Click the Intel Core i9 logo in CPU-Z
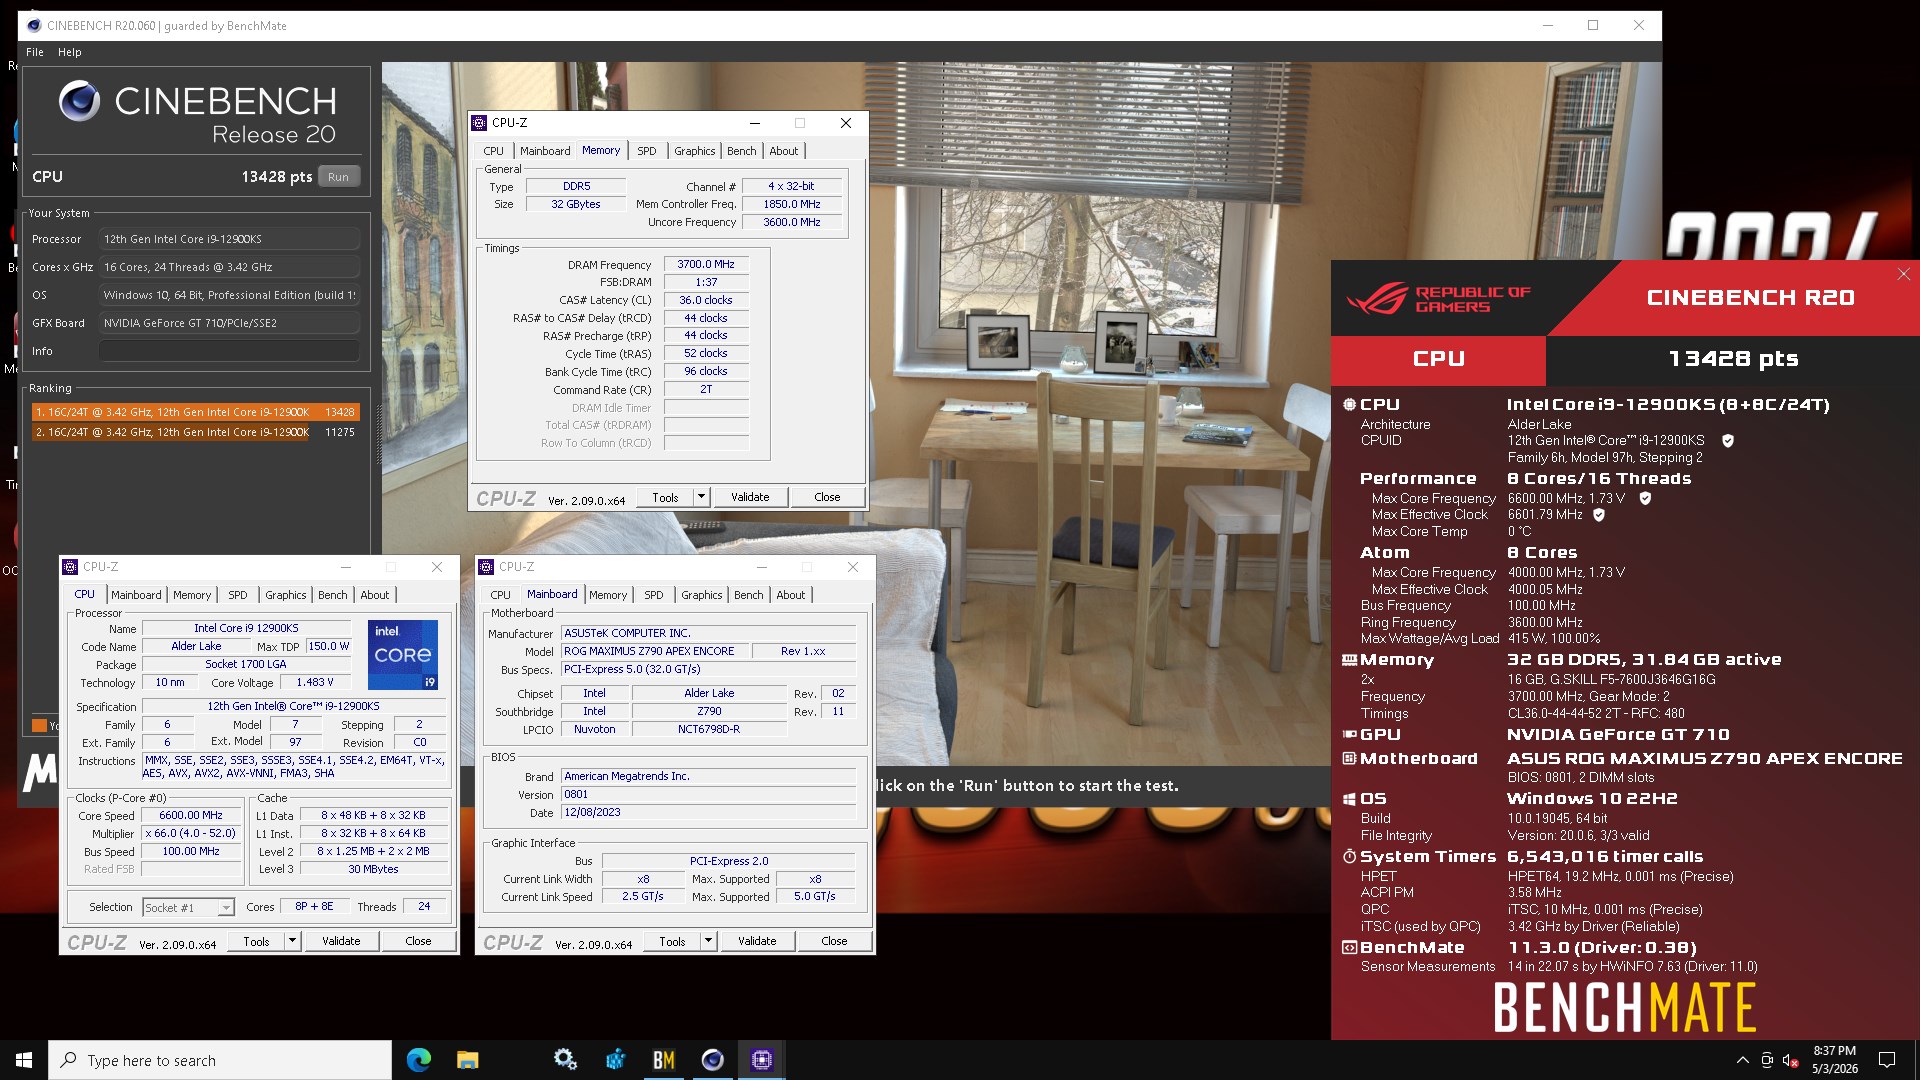1920x1080 pixels. [x=403, y=655]
